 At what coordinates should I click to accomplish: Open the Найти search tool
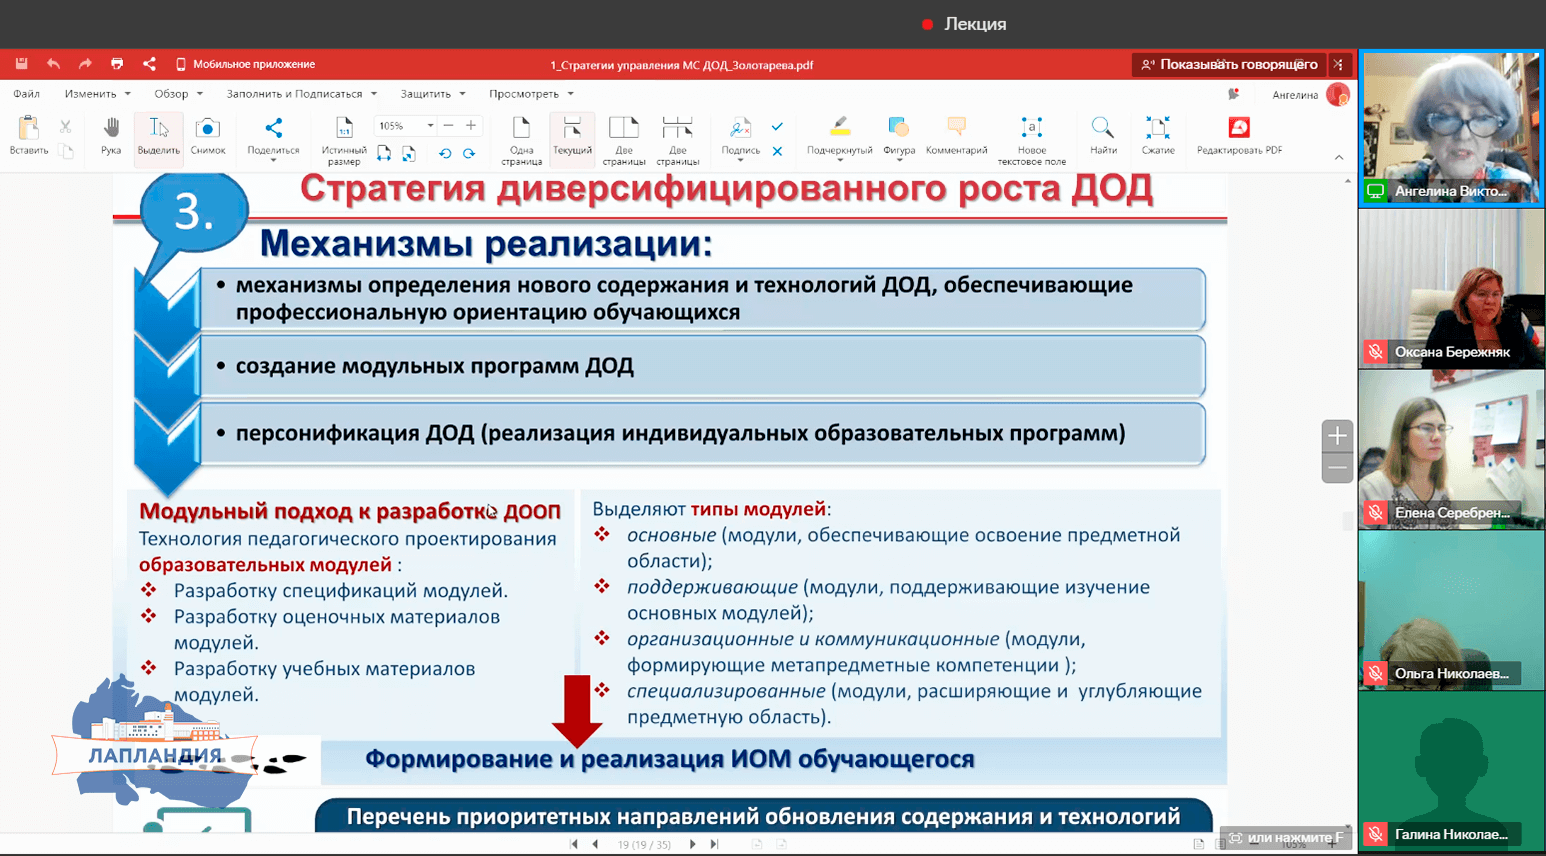point(1103,136)
